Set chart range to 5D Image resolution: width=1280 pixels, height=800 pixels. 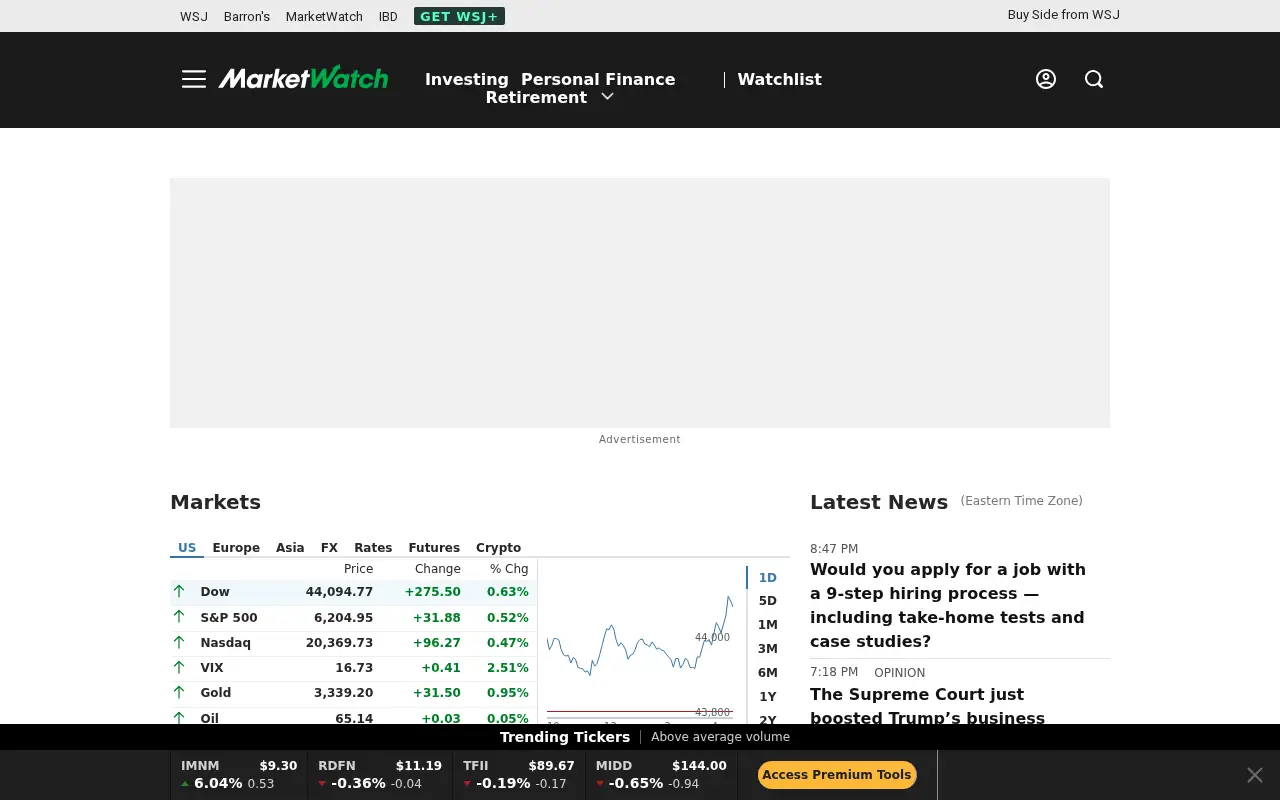point(768,601)
